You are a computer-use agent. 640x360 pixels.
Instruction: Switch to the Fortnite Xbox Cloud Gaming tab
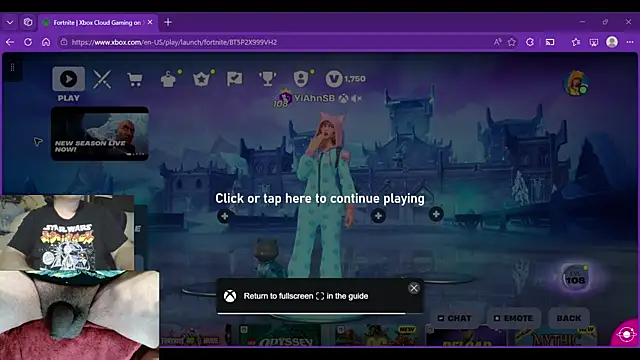tap(98, 22)
